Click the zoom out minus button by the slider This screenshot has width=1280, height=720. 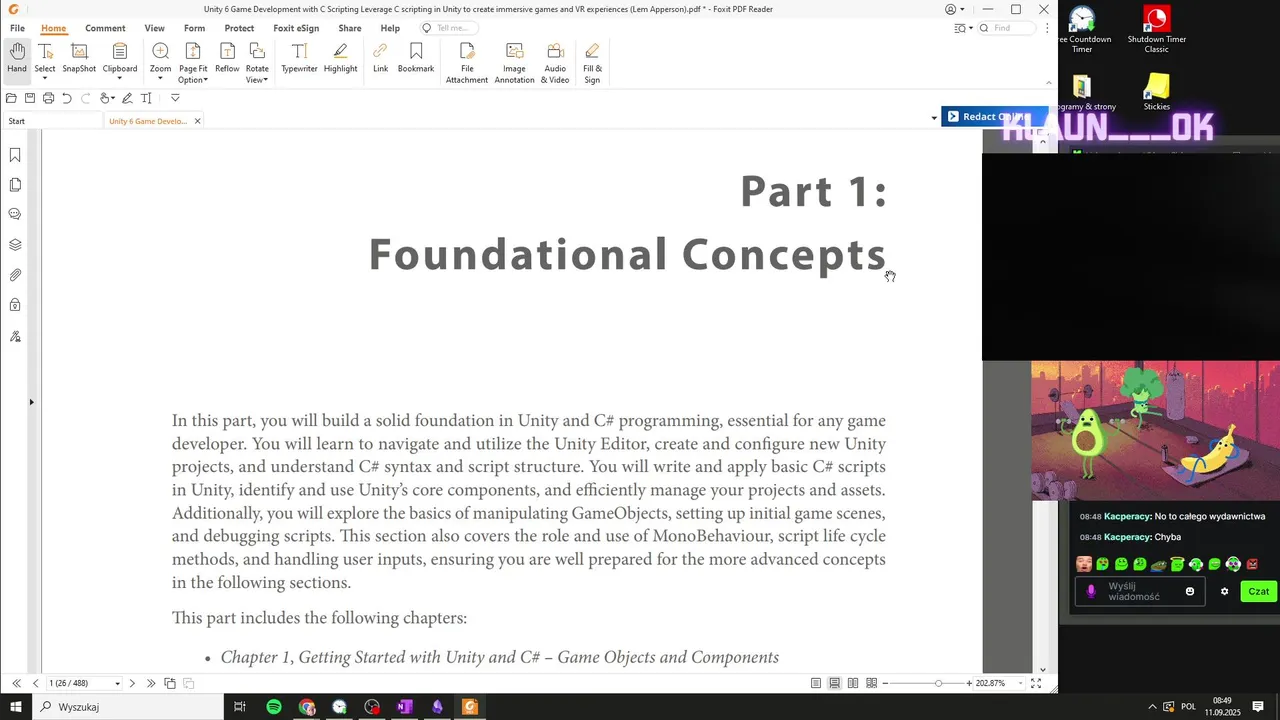click(x=885, y=683)
